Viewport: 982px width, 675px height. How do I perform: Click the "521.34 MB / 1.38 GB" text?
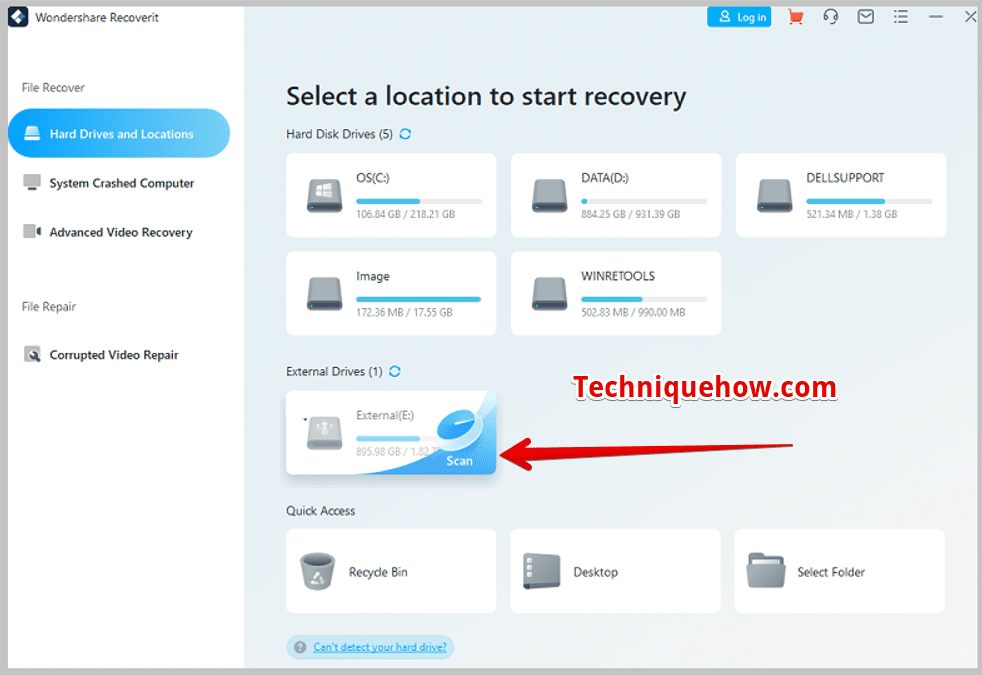click(852, 214)
